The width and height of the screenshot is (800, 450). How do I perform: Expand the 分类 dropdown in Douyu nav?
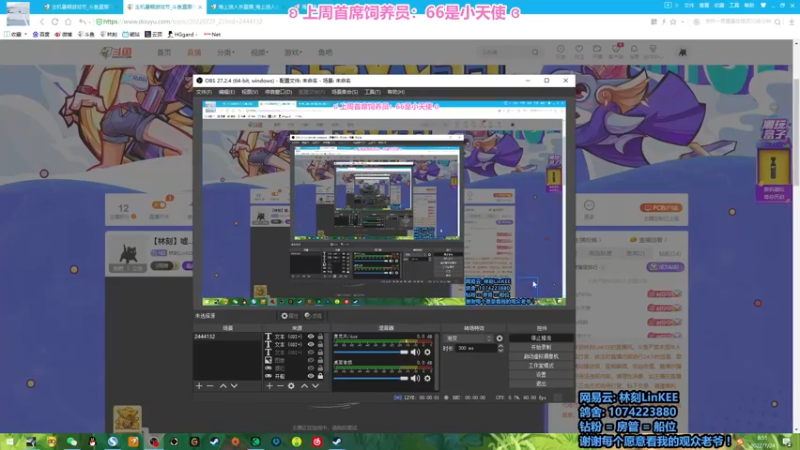[x=226, y=52]
